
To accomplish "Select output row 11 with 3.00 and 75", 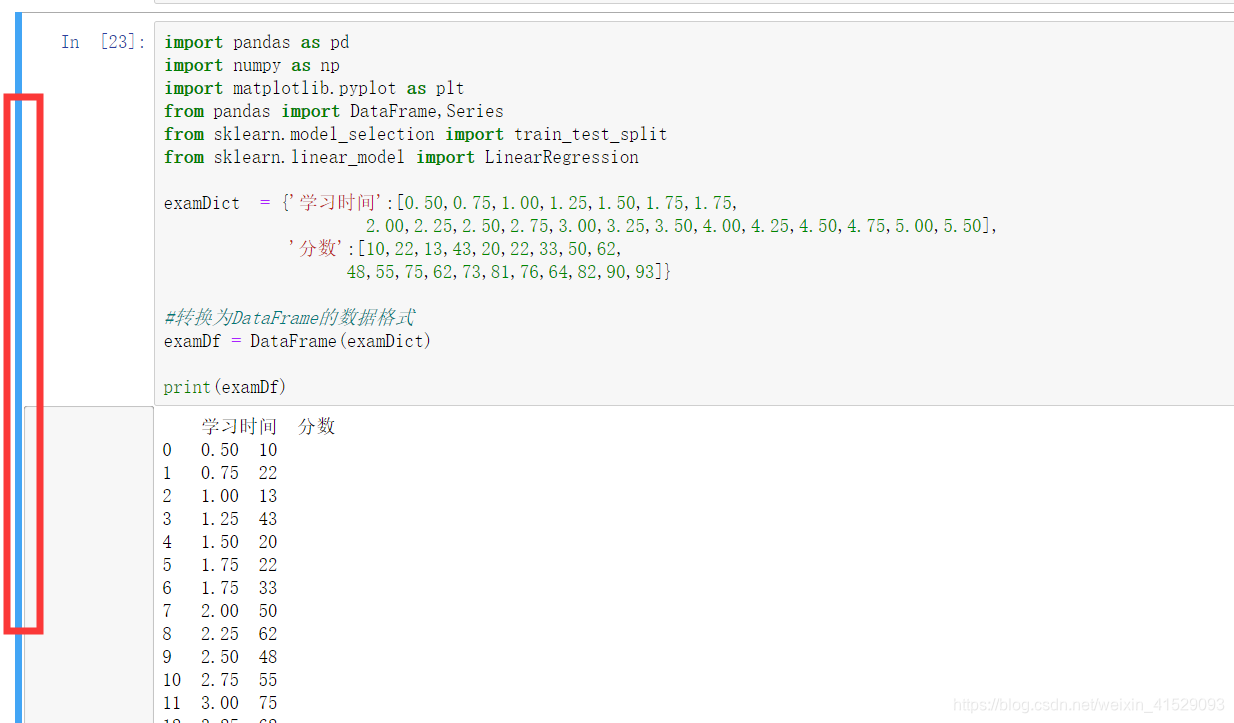I will pyautogui.click(x=220, y=703).
